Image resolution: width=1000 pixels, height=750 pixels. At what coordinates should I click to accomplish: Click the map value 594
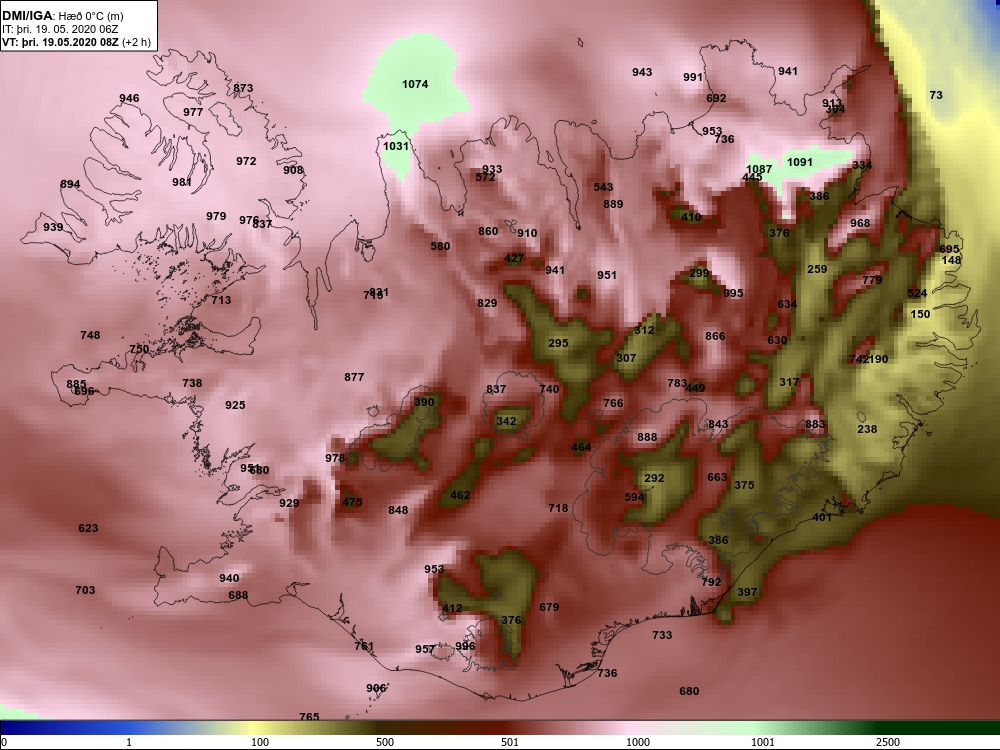point(634,497)
